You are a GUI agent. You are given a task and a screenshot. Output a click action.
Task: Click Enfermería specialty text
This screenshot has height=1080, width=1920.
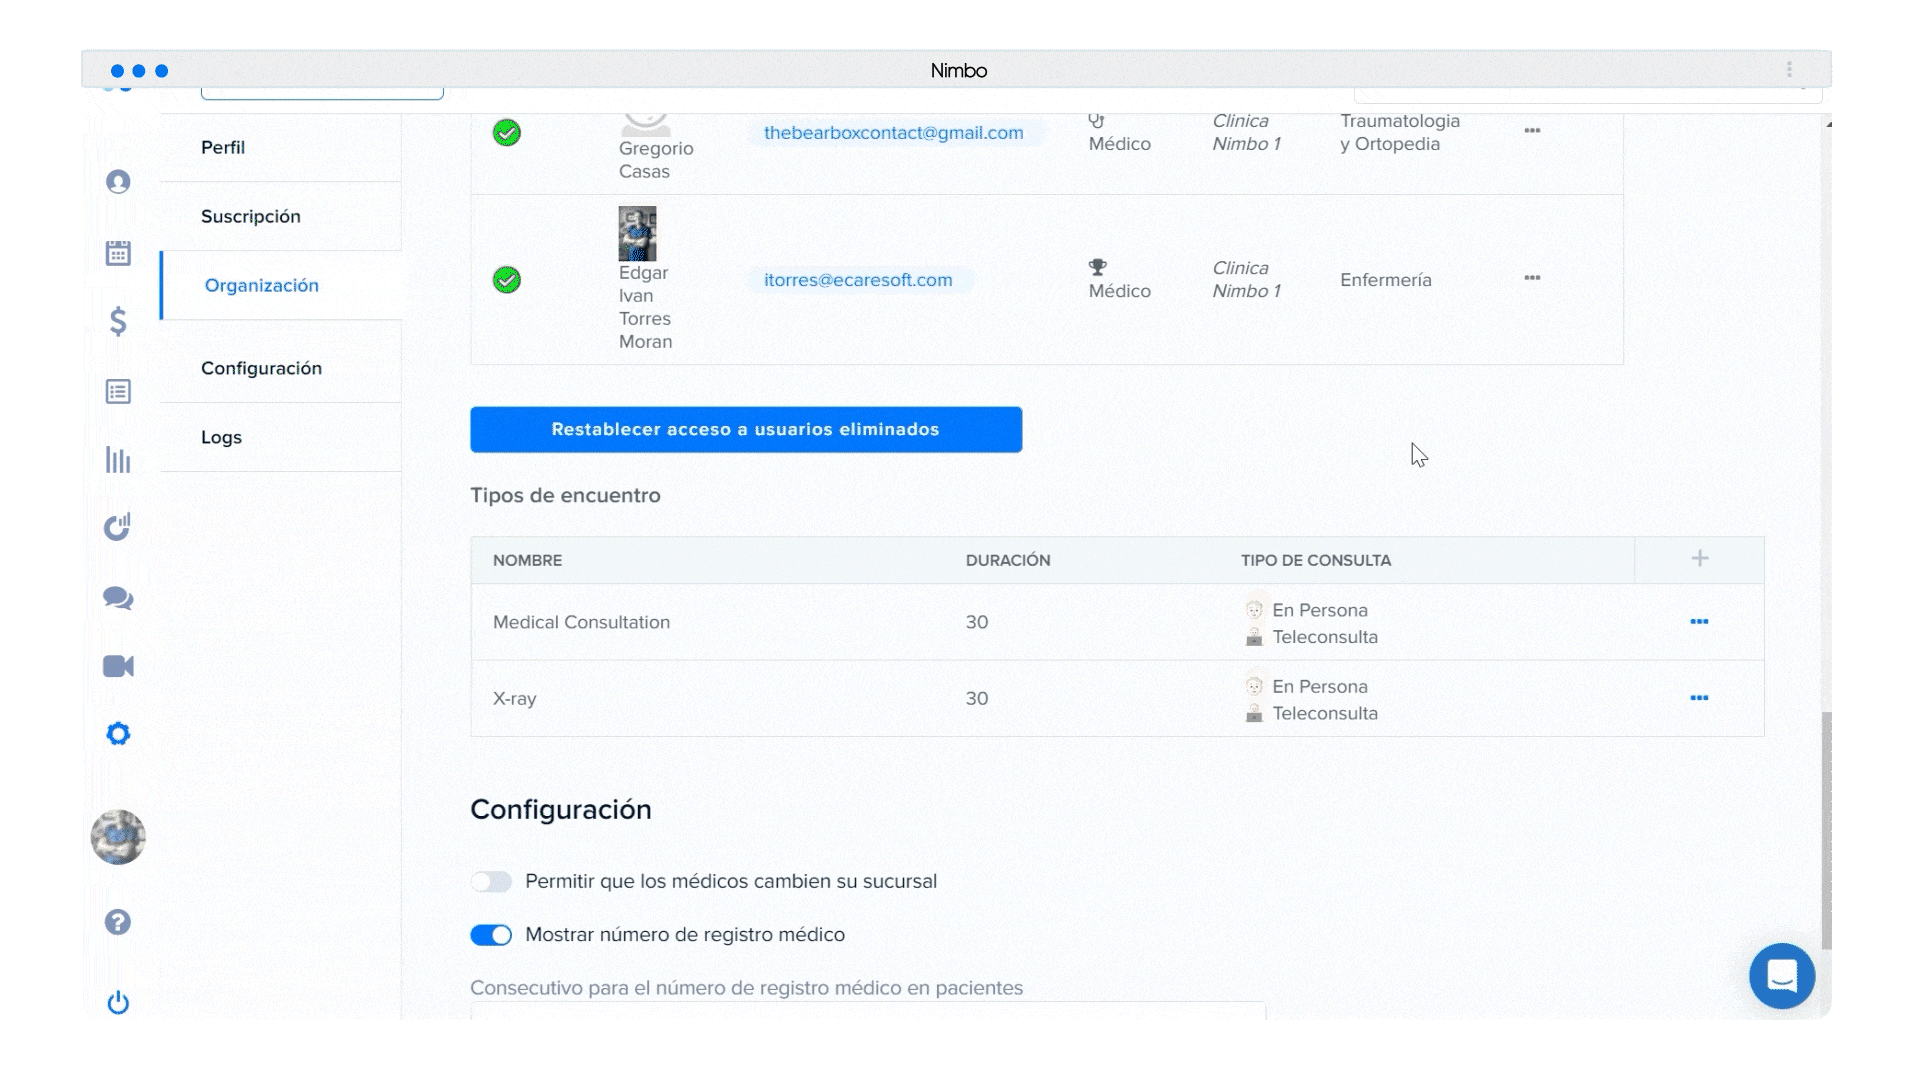1386,280
